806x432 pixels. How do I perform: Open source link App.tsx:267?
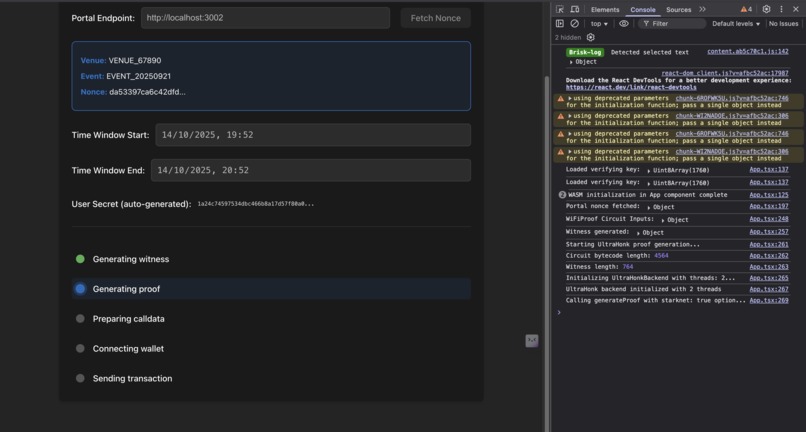[x=768, y=289]
